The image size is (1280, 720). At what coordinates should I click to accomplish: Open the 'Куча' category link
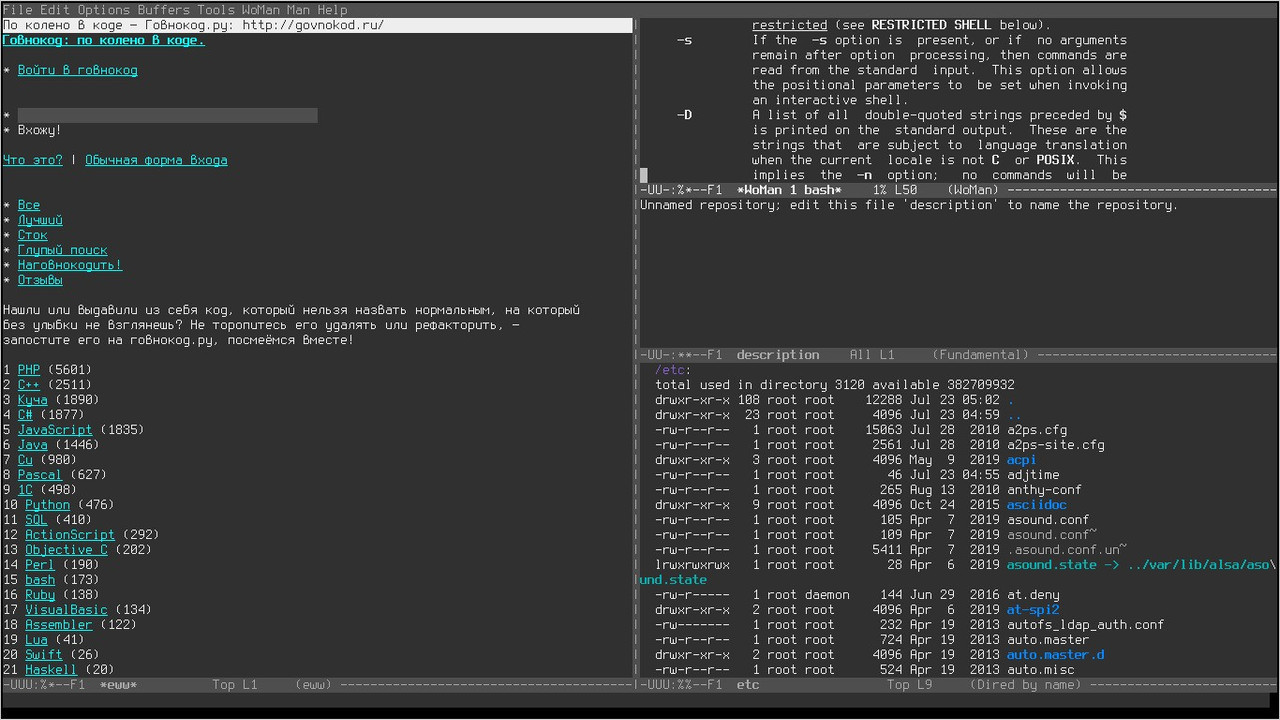[33, 400]
